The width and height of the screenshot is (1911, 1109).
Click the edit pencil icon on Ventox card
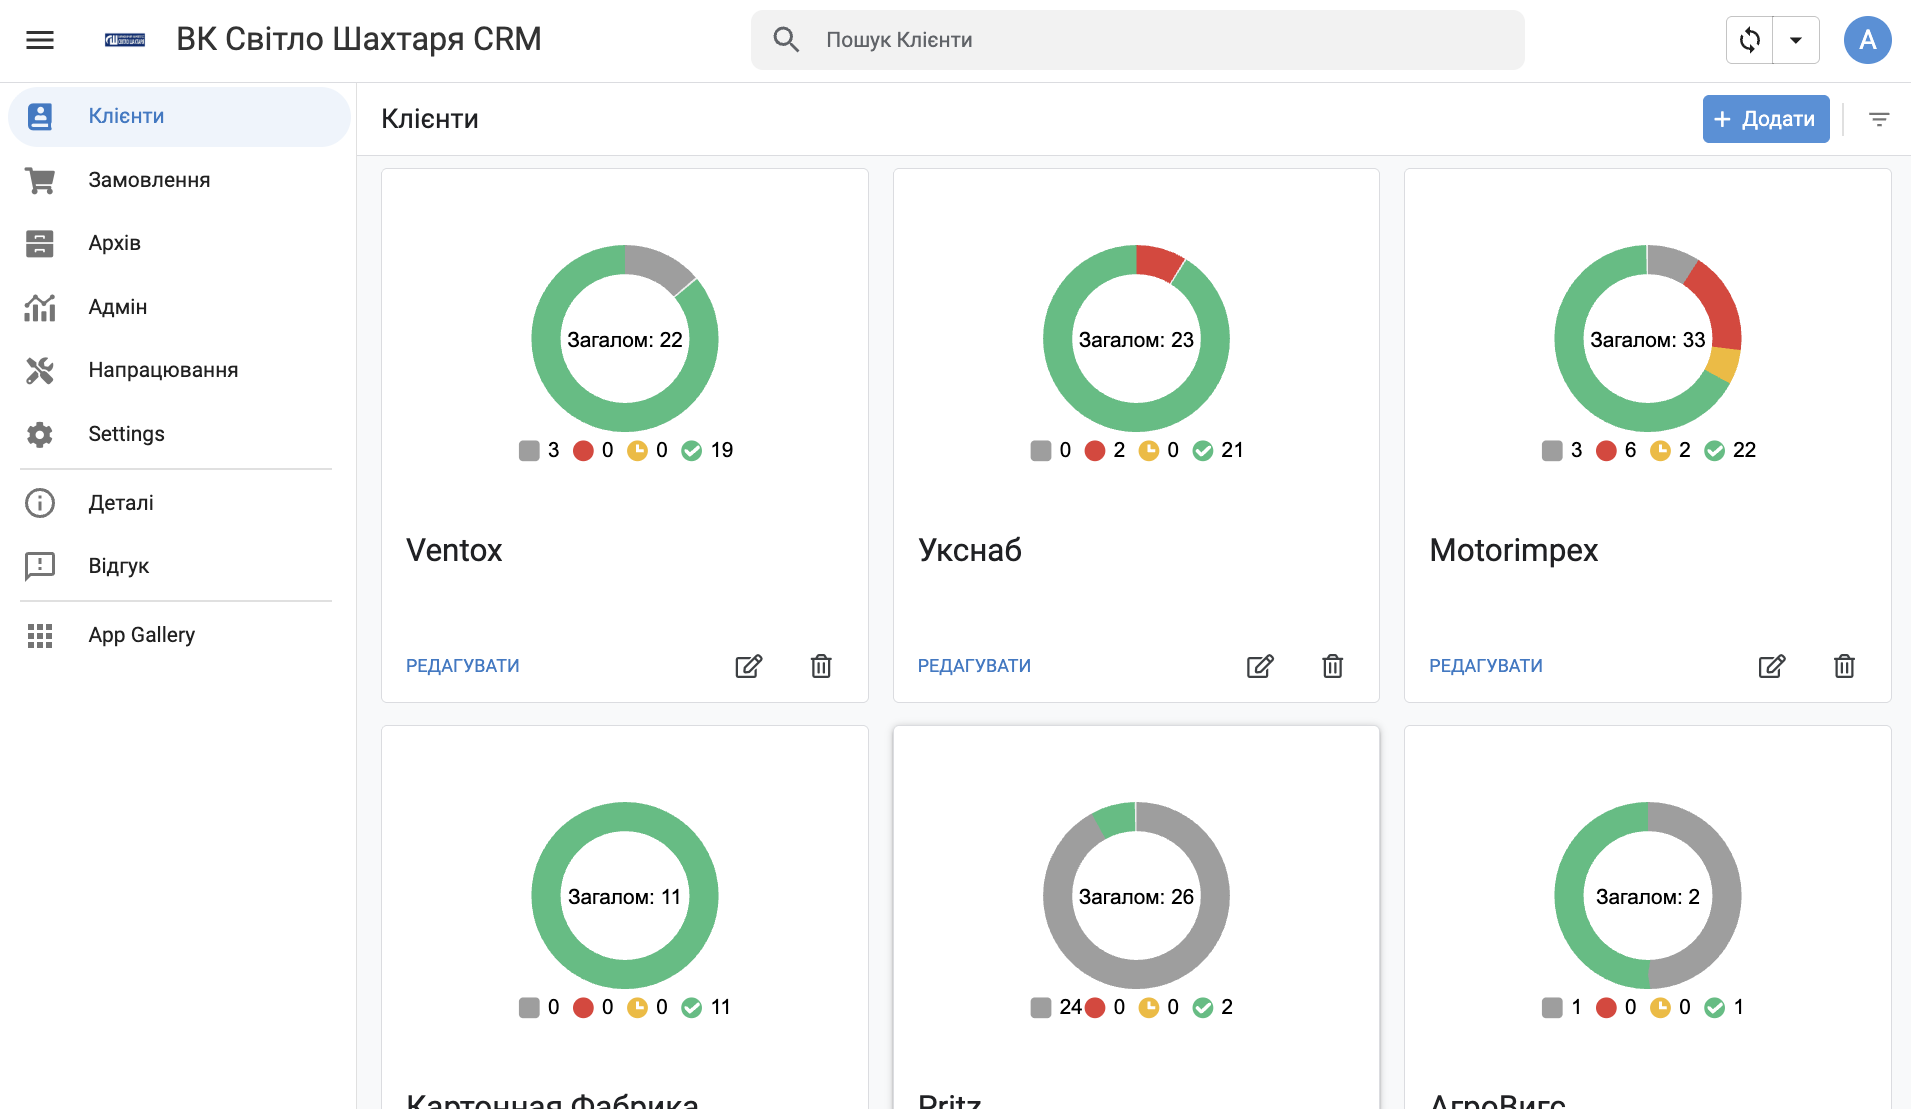click(x=749, y=666)
